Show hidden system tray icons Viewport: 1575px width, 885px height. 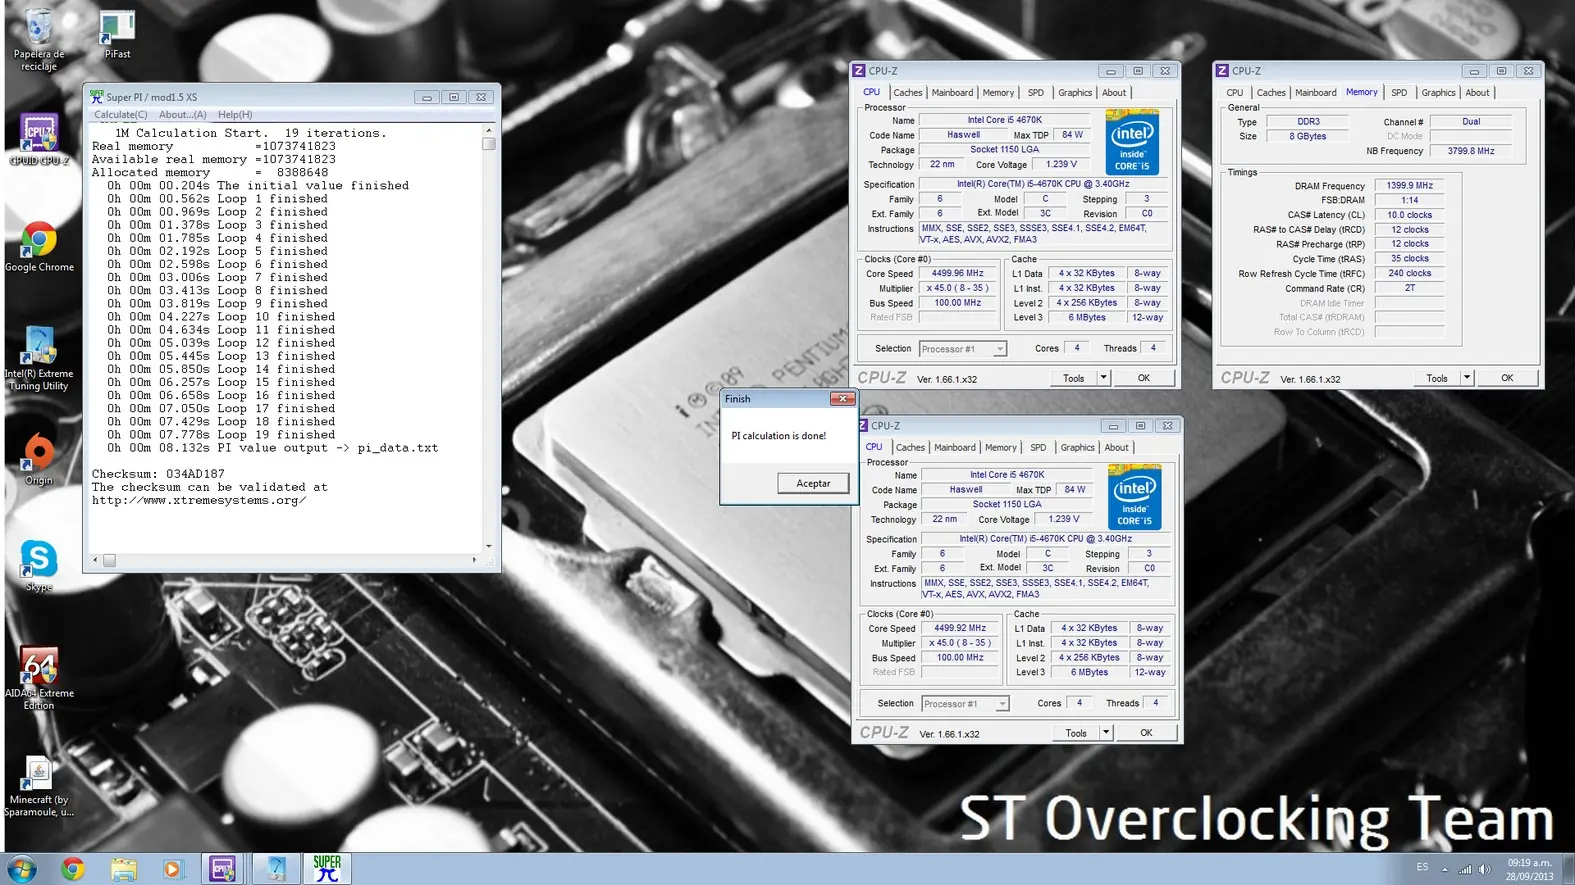(x=1444, y=869)
